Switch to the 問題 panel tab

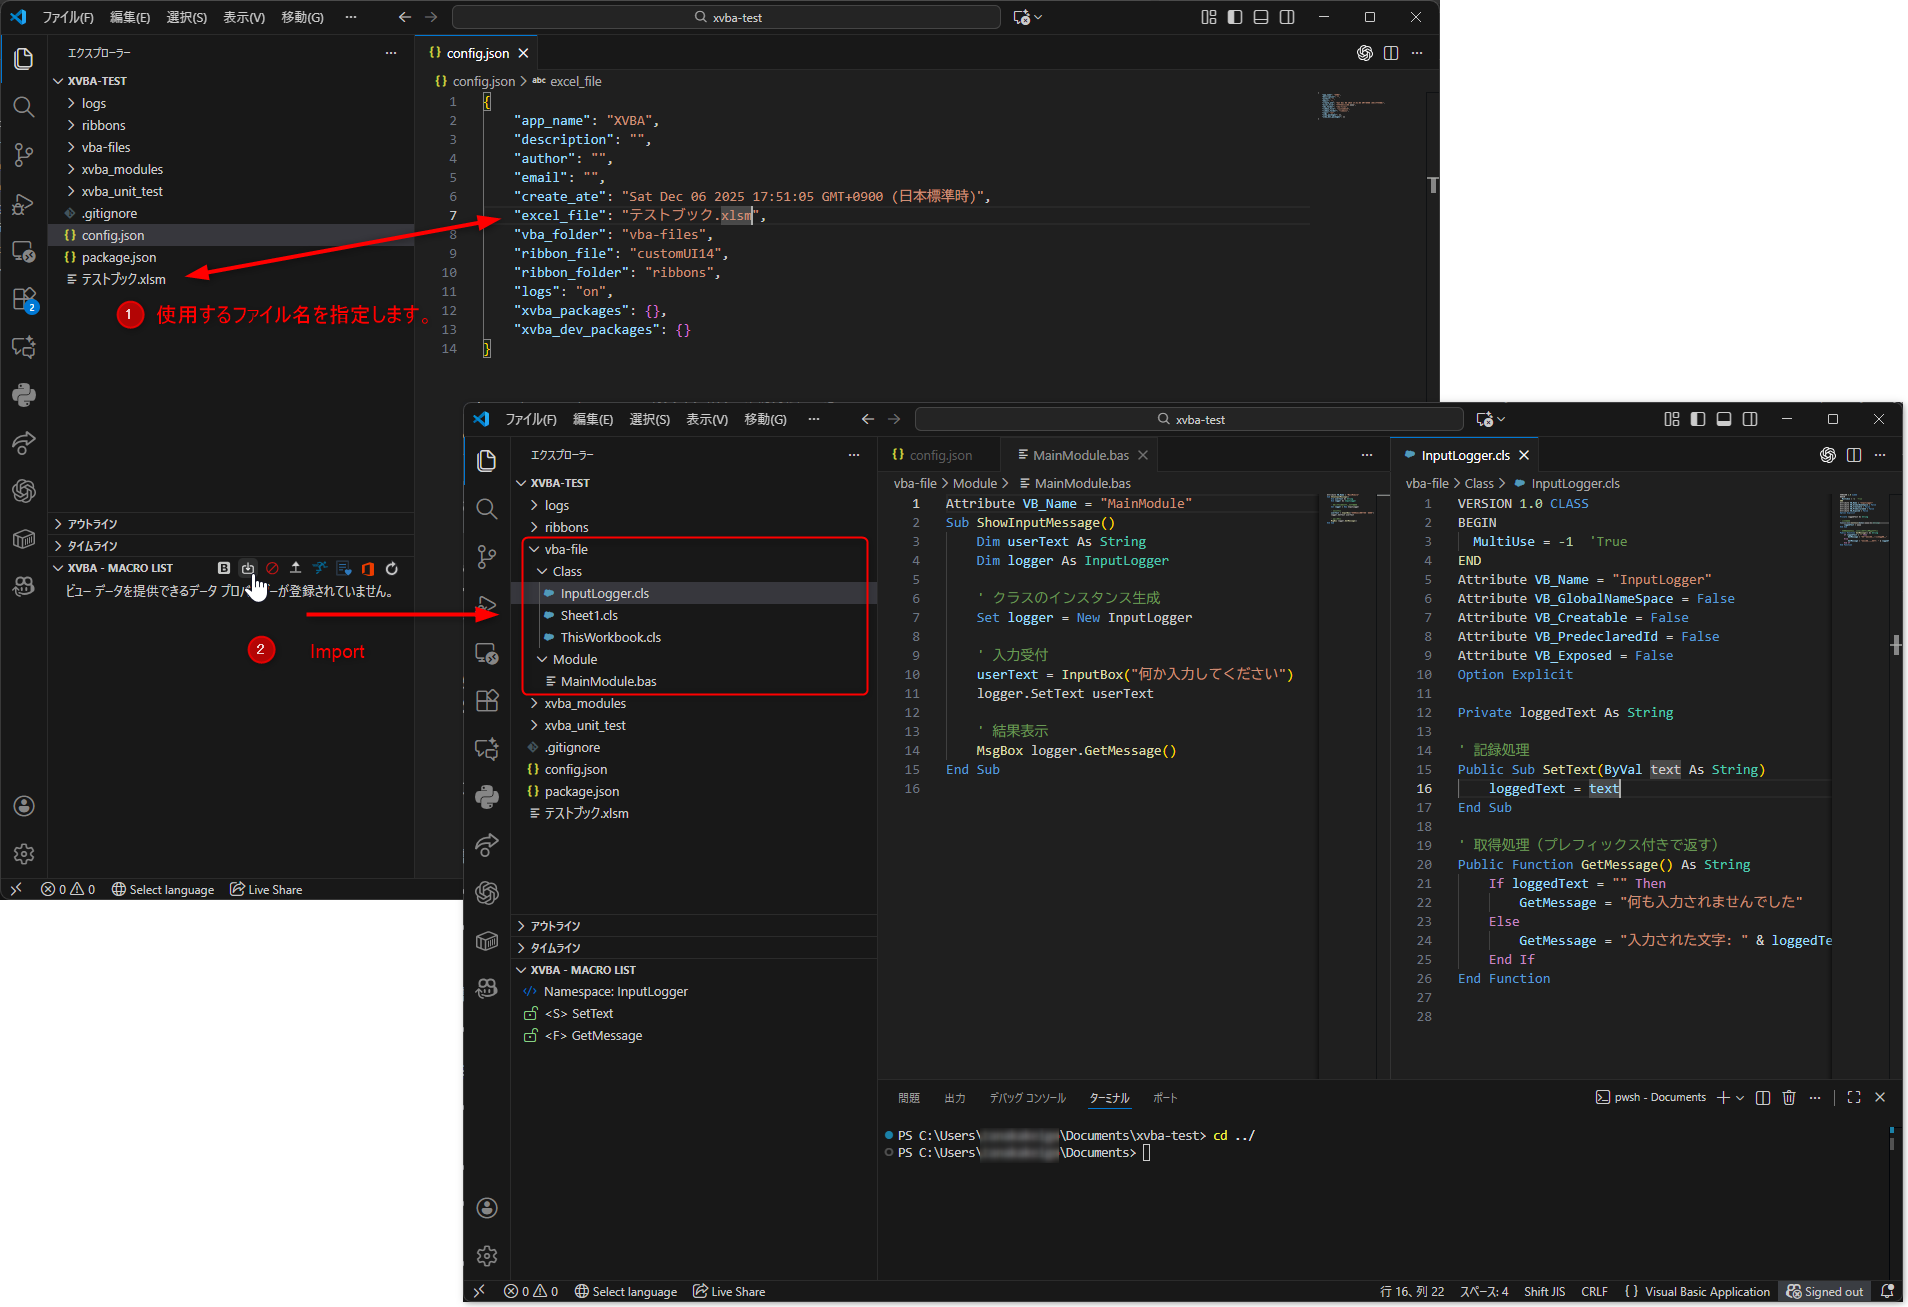point(909,1098)
